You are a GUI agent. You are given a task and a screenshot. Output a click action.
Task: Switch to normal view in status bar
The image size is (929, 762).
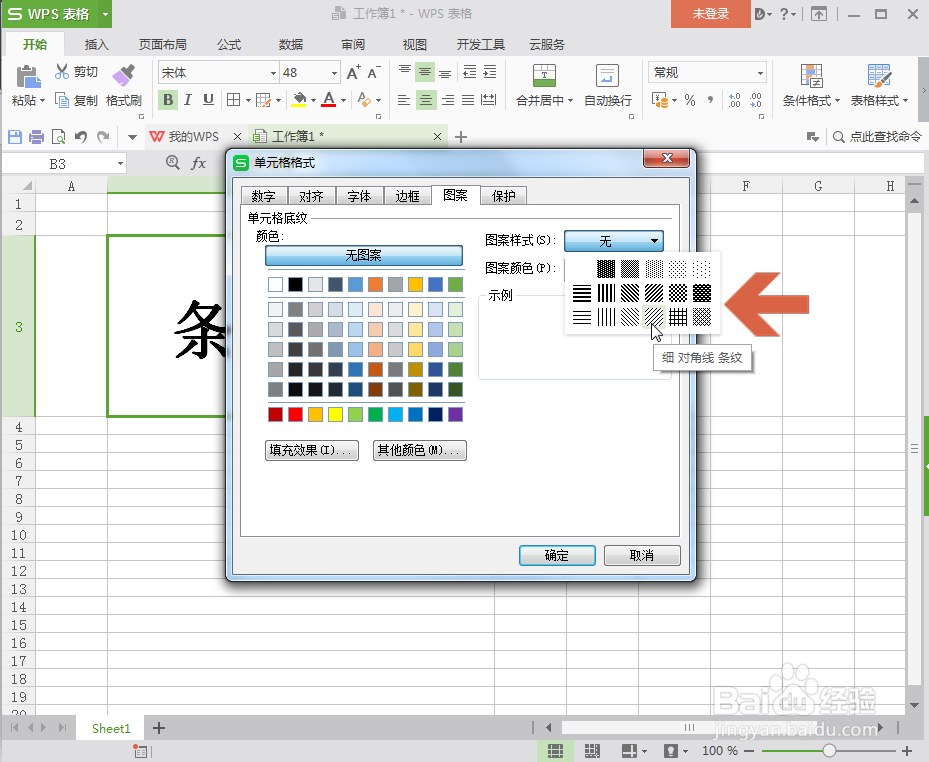[555, 751]
